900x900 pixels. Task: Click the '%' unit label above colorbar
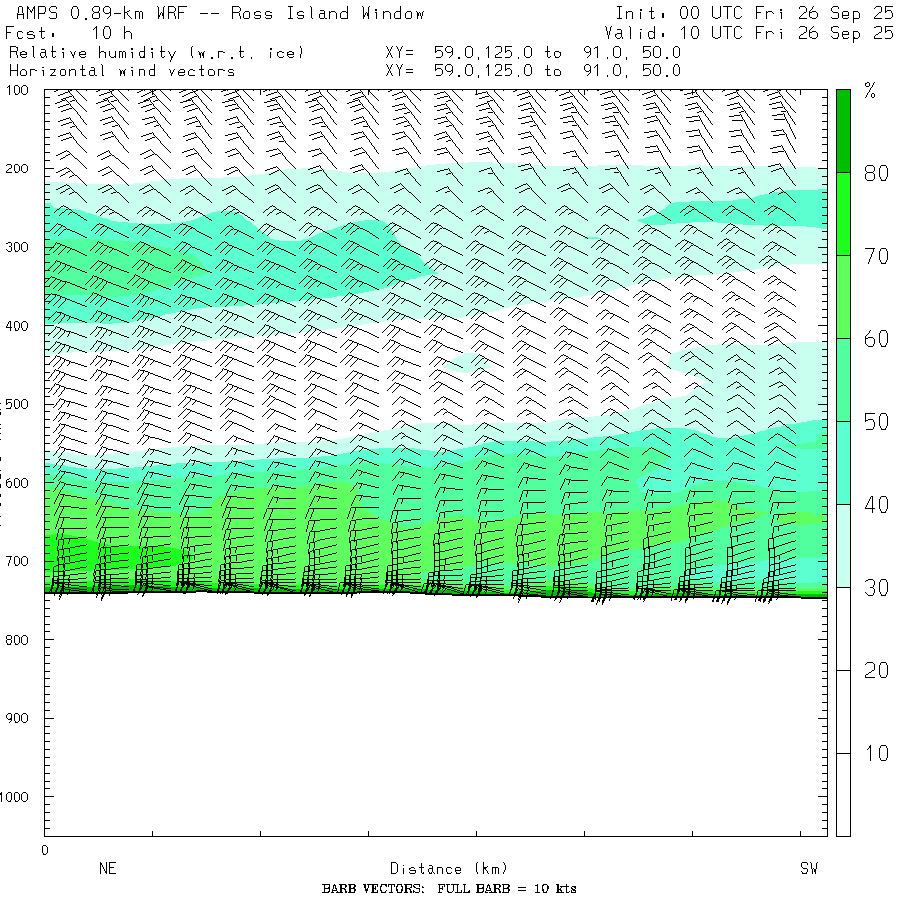[x=870, y=91]
